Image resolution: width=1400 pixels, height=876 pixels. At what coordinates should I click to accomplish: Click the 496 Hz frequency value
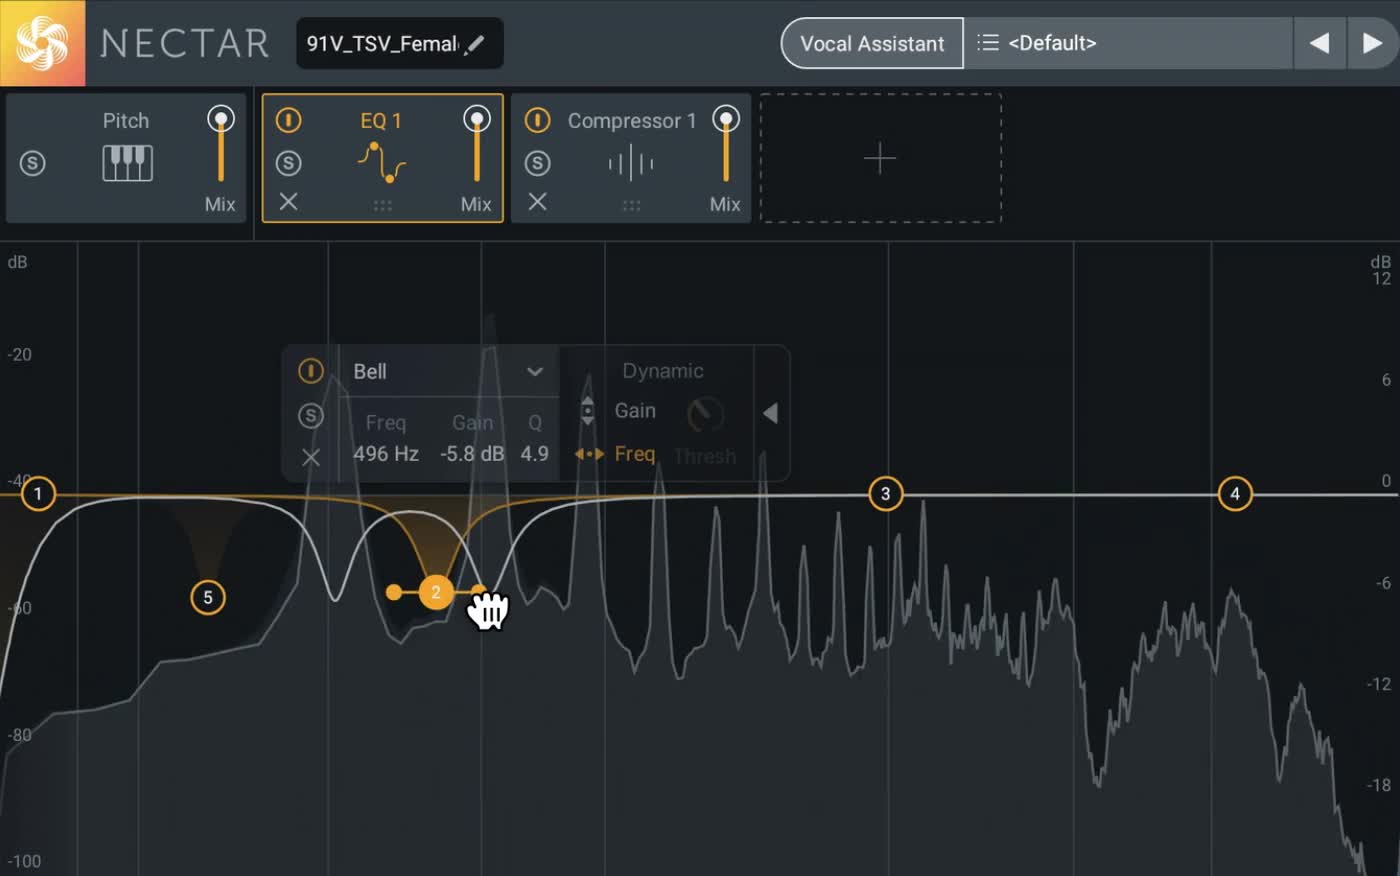(x=386, y=454)
